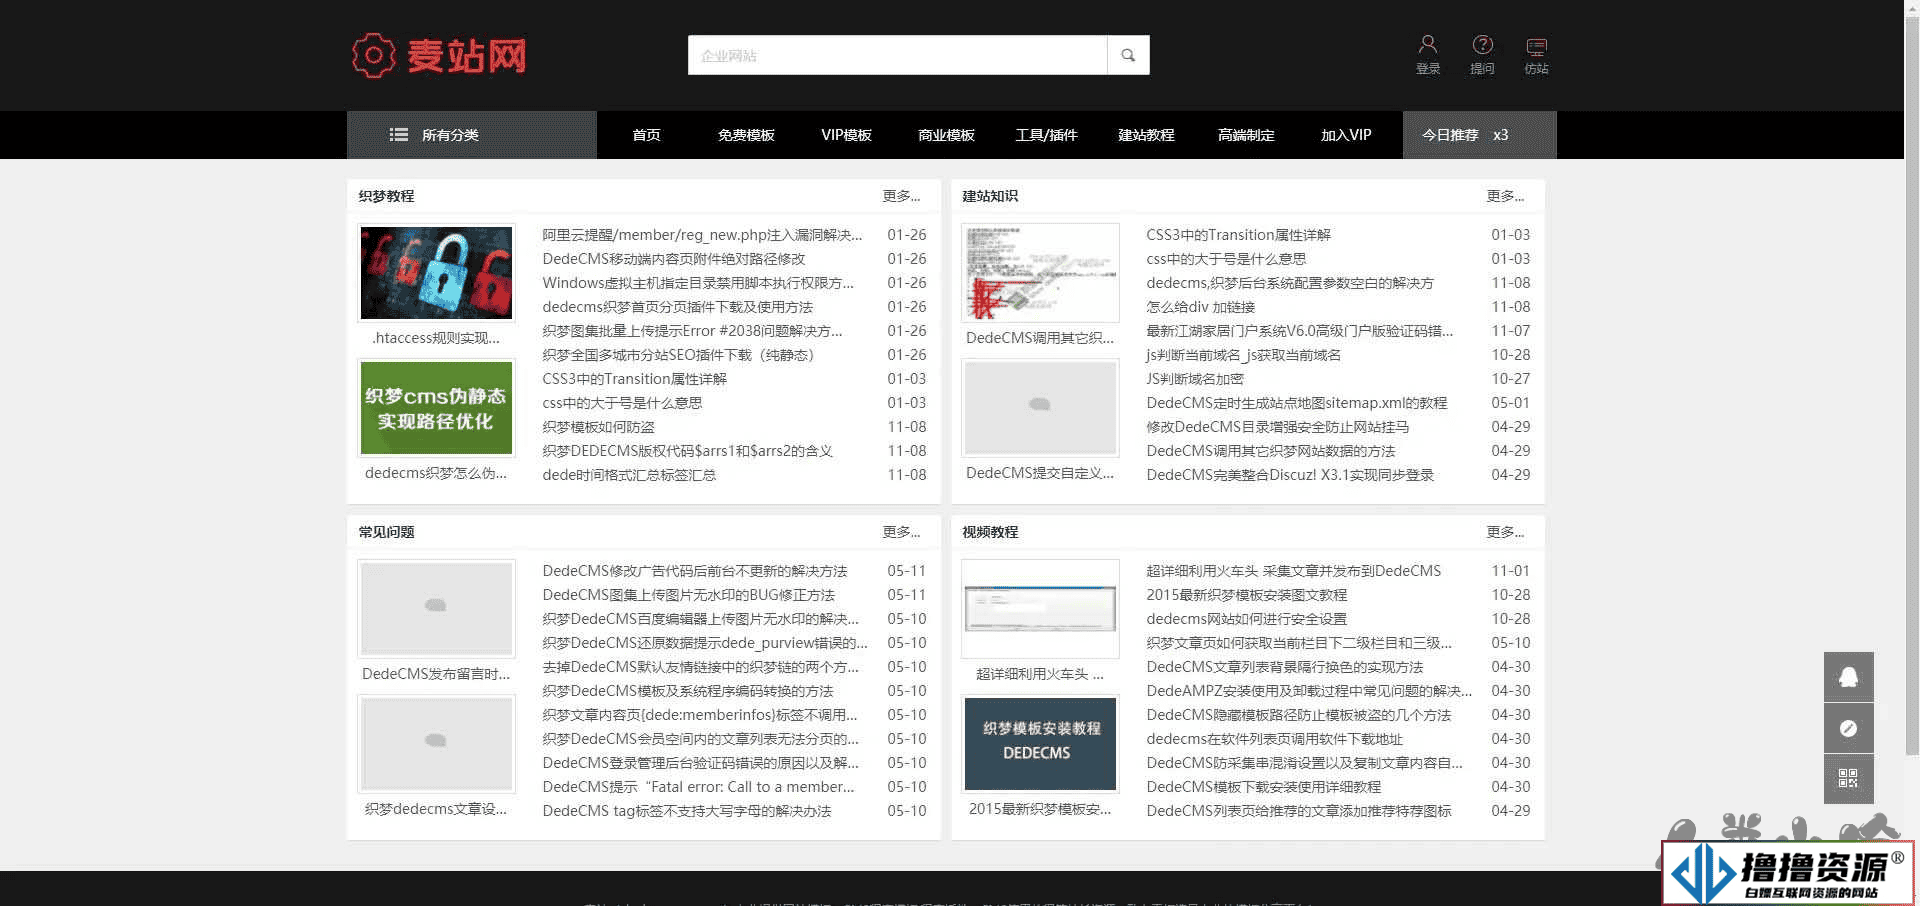Open article DedeCMS完美整合Discuz! X3.1实现同步登录

tap(1290, 475)
